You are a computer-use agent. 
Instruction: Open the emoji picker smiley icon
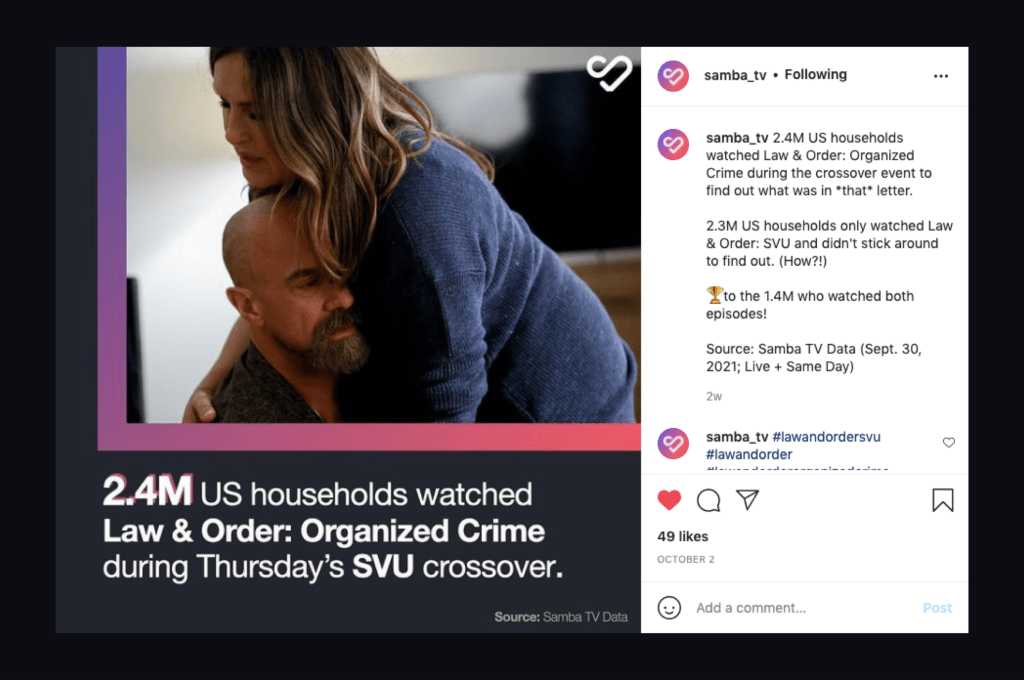[669, 607]
